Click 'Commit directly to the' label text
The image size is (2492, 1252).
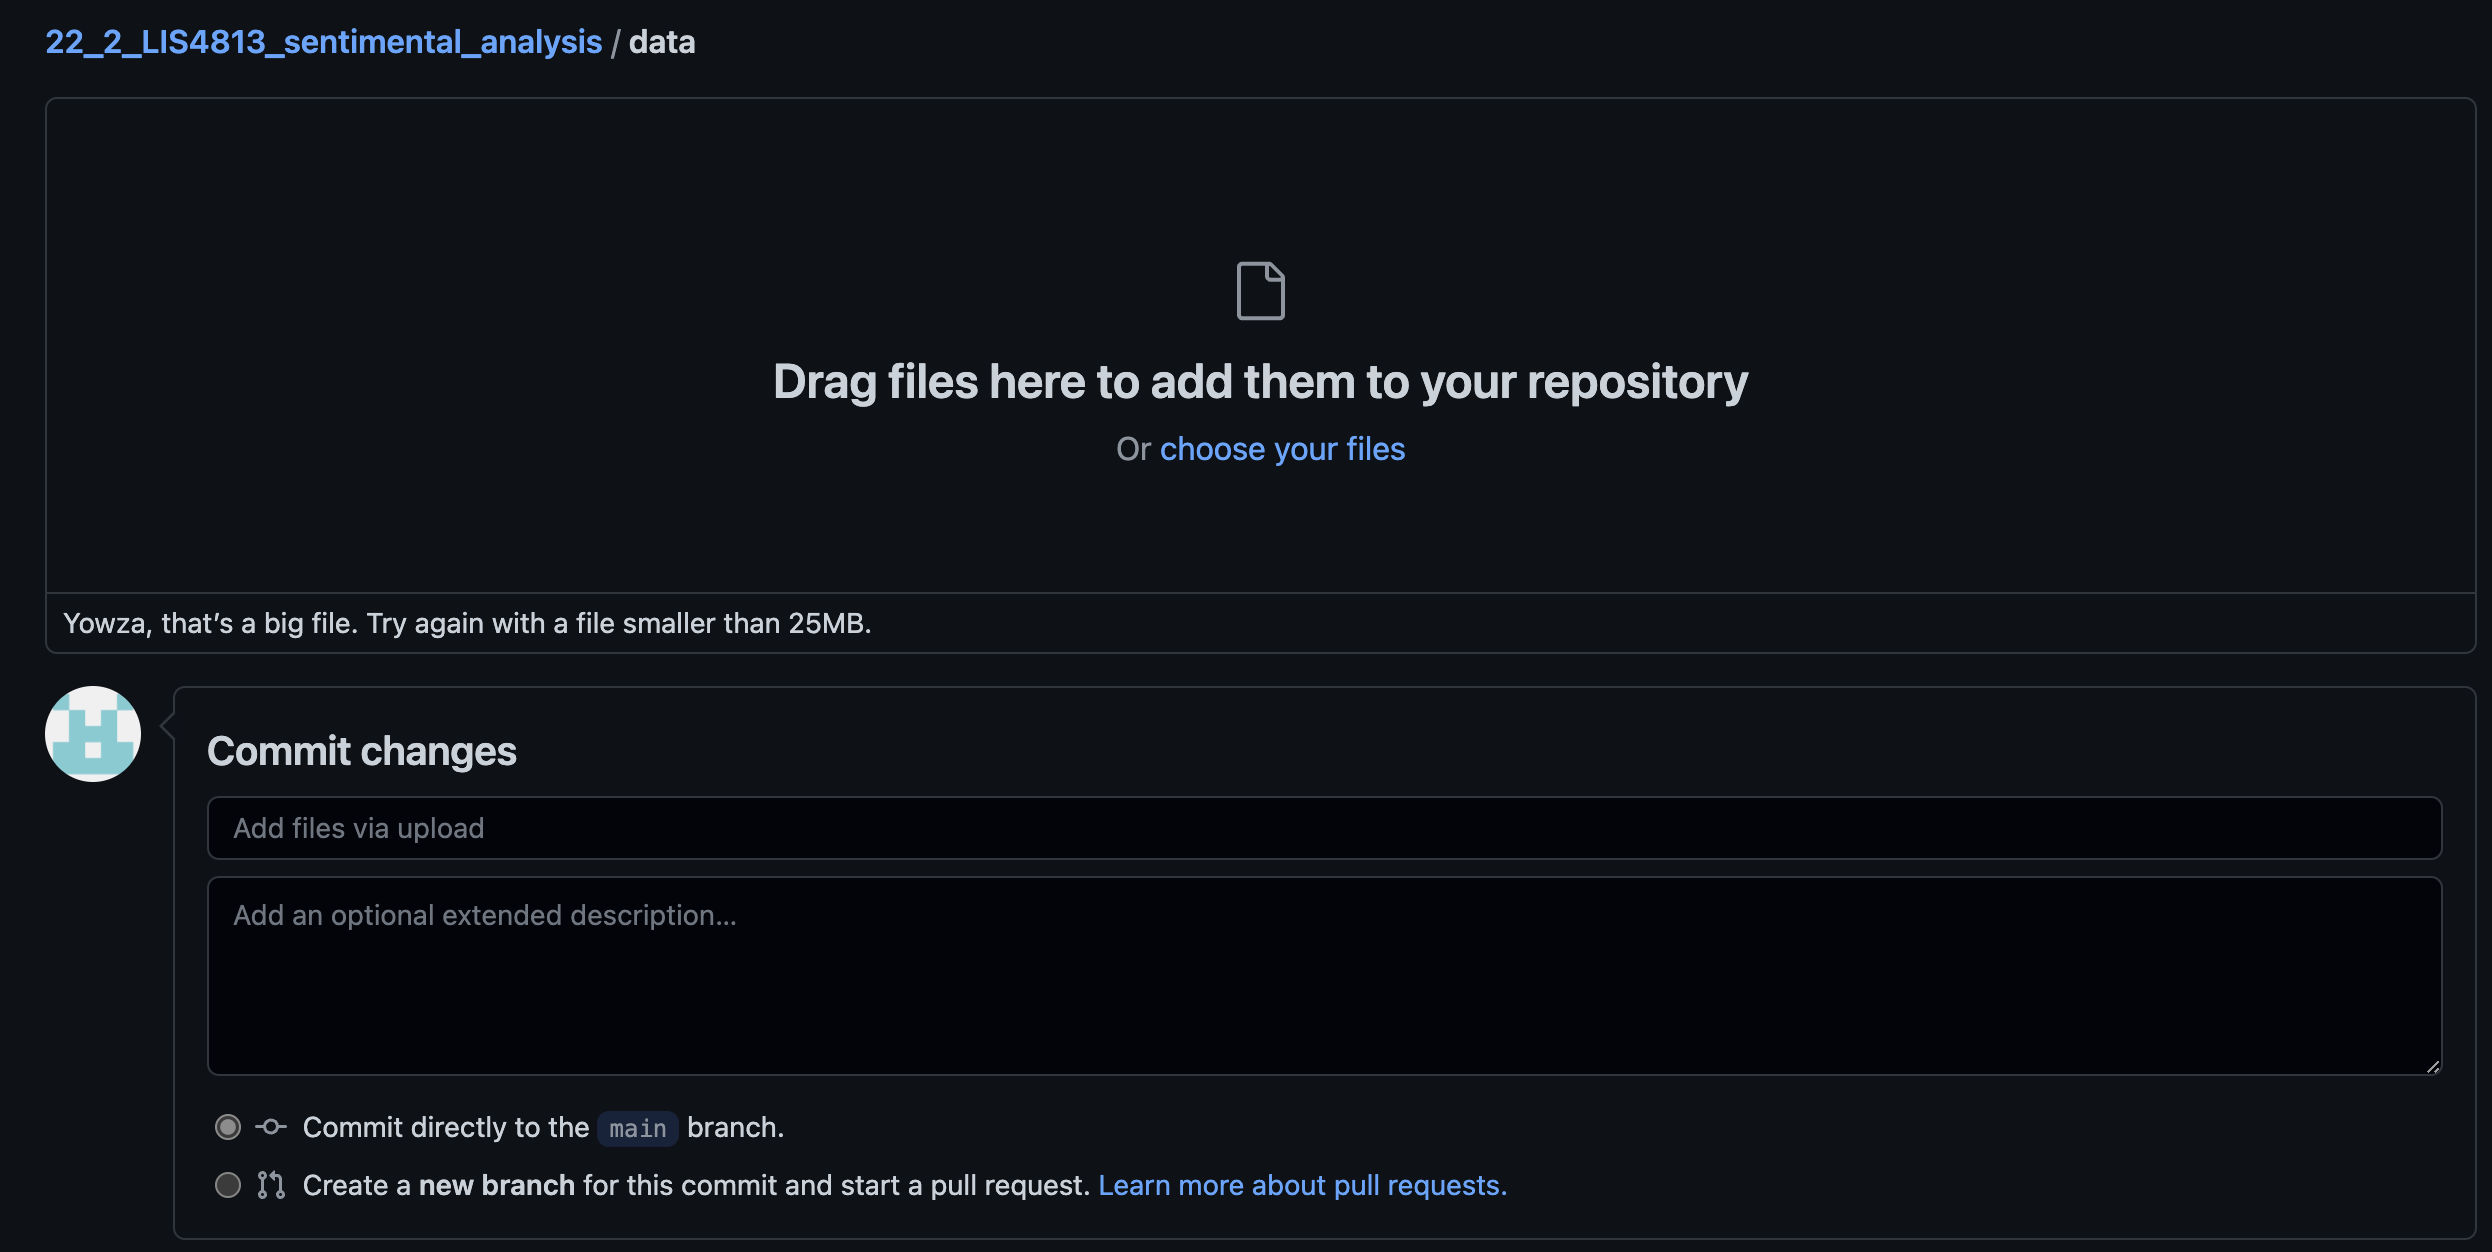click(x=446, y=1127)
